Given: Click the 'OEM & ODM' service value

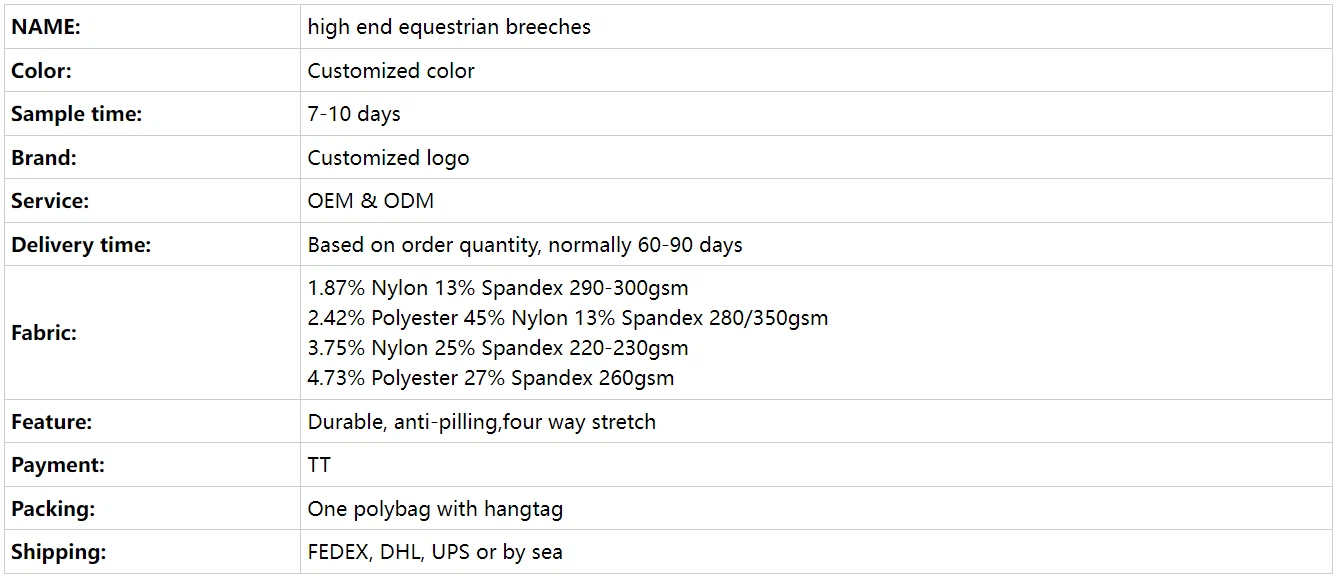Looking at the screenshot, I should [371, 201].
